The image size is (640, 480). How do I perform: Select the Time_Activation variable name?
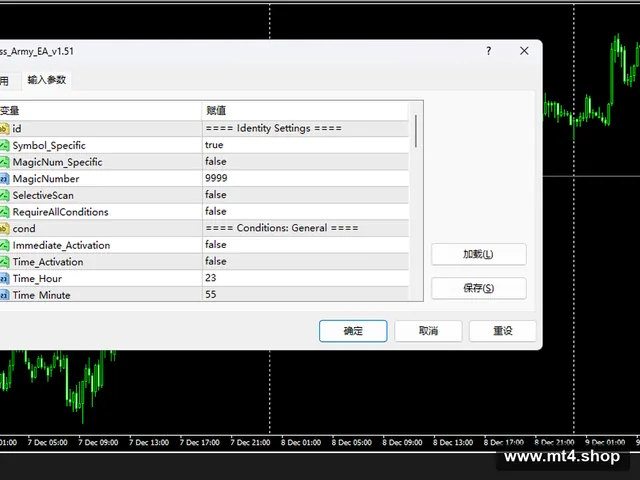click(x=48, y=262)
